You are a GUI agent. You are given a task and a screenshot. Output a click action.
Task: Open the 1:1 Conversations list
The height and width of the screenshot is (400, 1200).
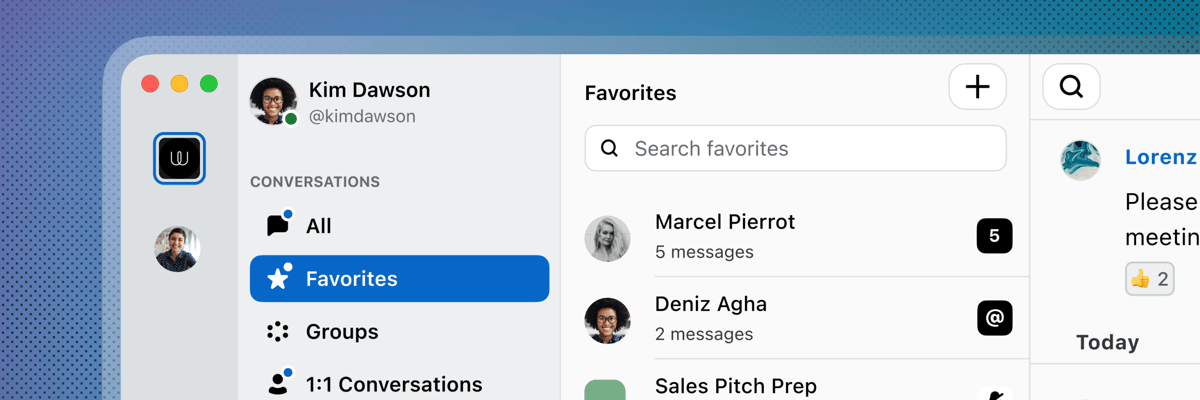point(393,384)
